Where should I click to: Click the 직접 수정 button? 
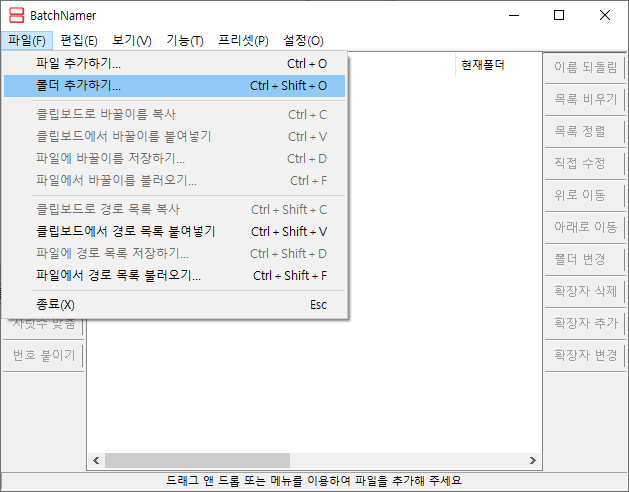[x=585, y=163]
